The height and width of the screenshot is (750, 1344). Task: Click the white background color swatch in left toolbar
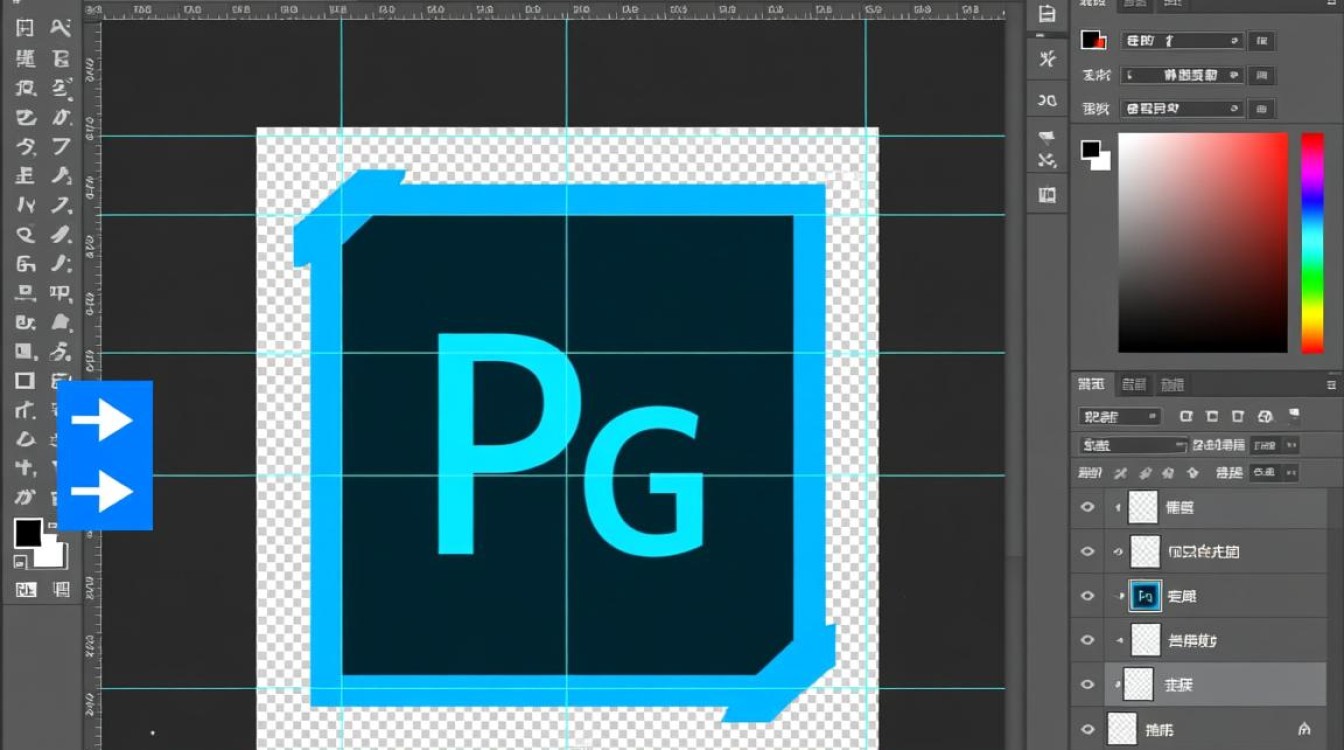52,554
